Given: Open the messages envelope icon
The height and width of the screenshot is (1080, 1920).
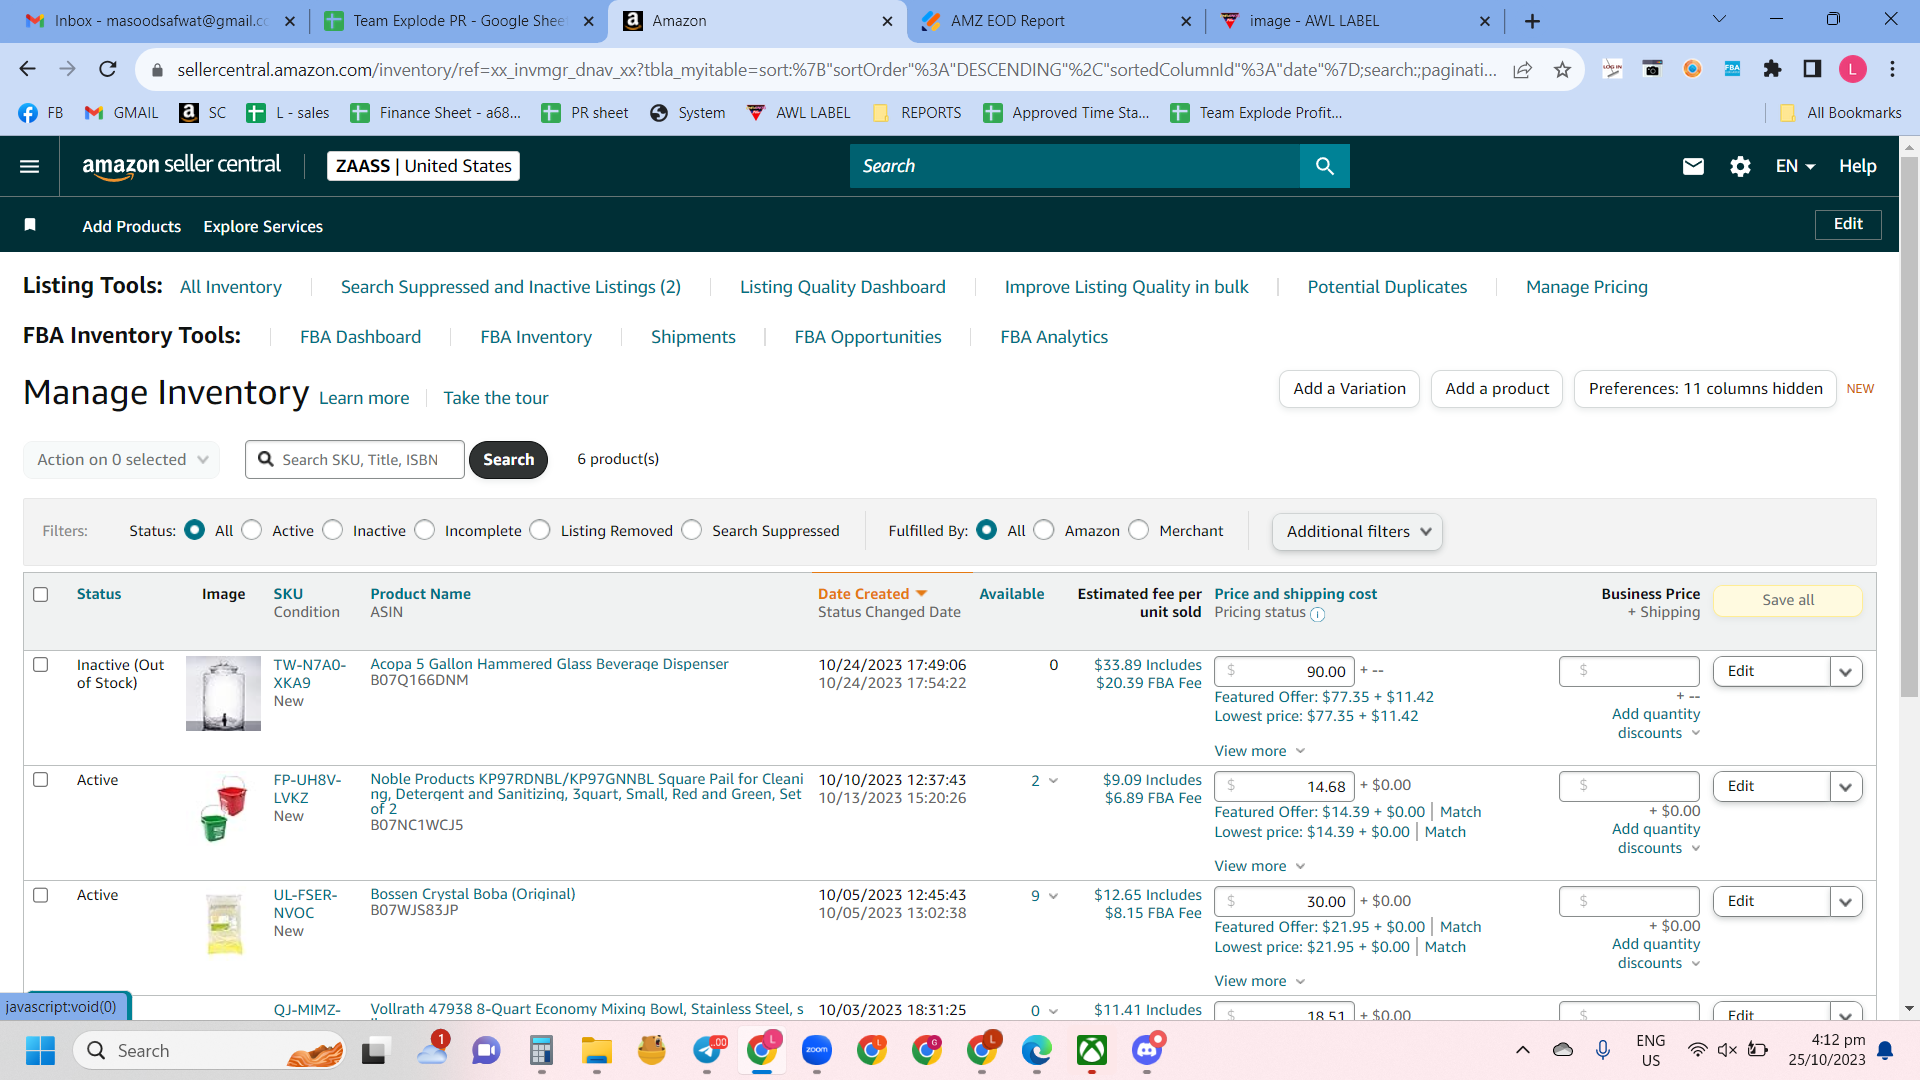Looking at the screenshot, I should click(1693, 166).
